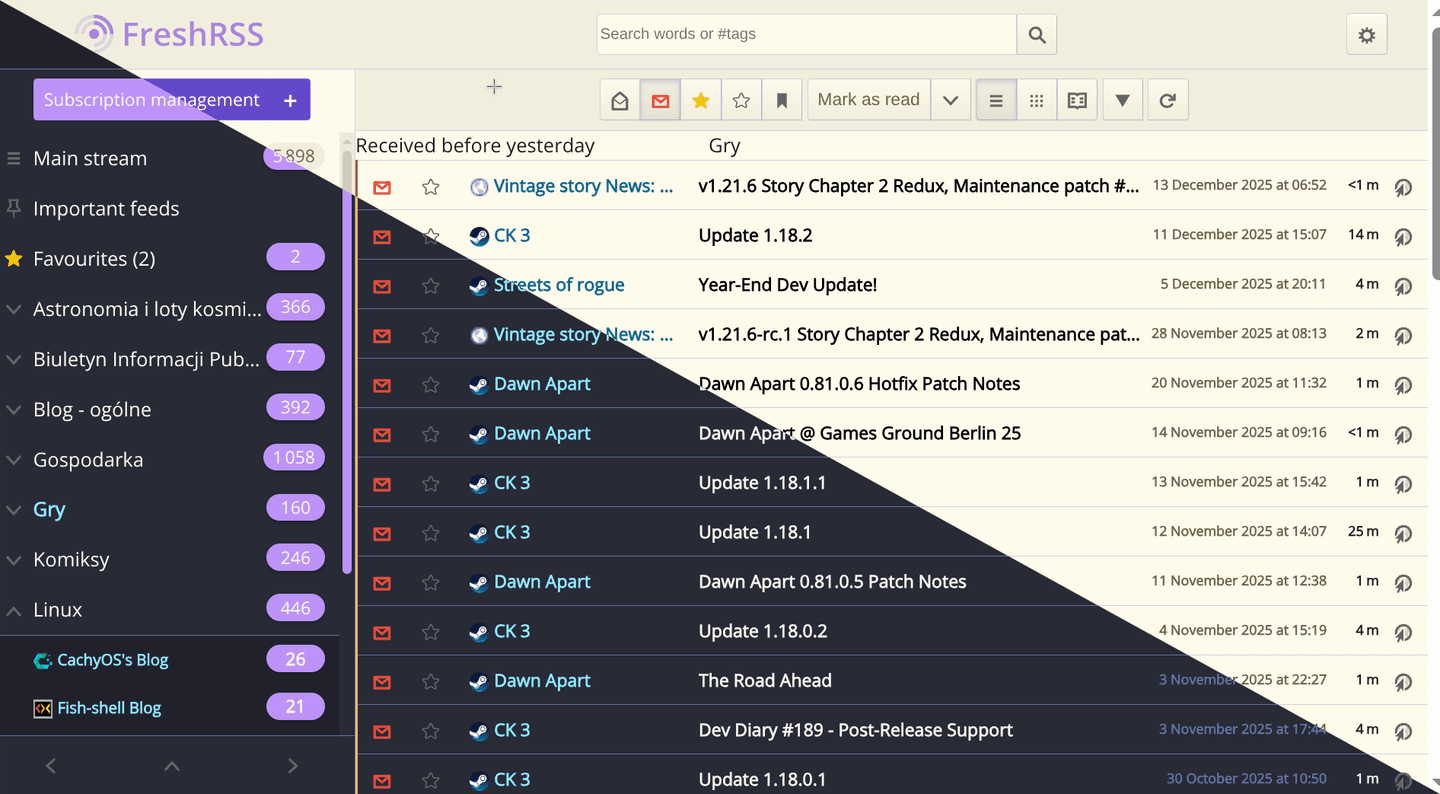Click the red unread envelope filter icon
The height and width of the screenshot is (794, 1440).
coord(659,99)
